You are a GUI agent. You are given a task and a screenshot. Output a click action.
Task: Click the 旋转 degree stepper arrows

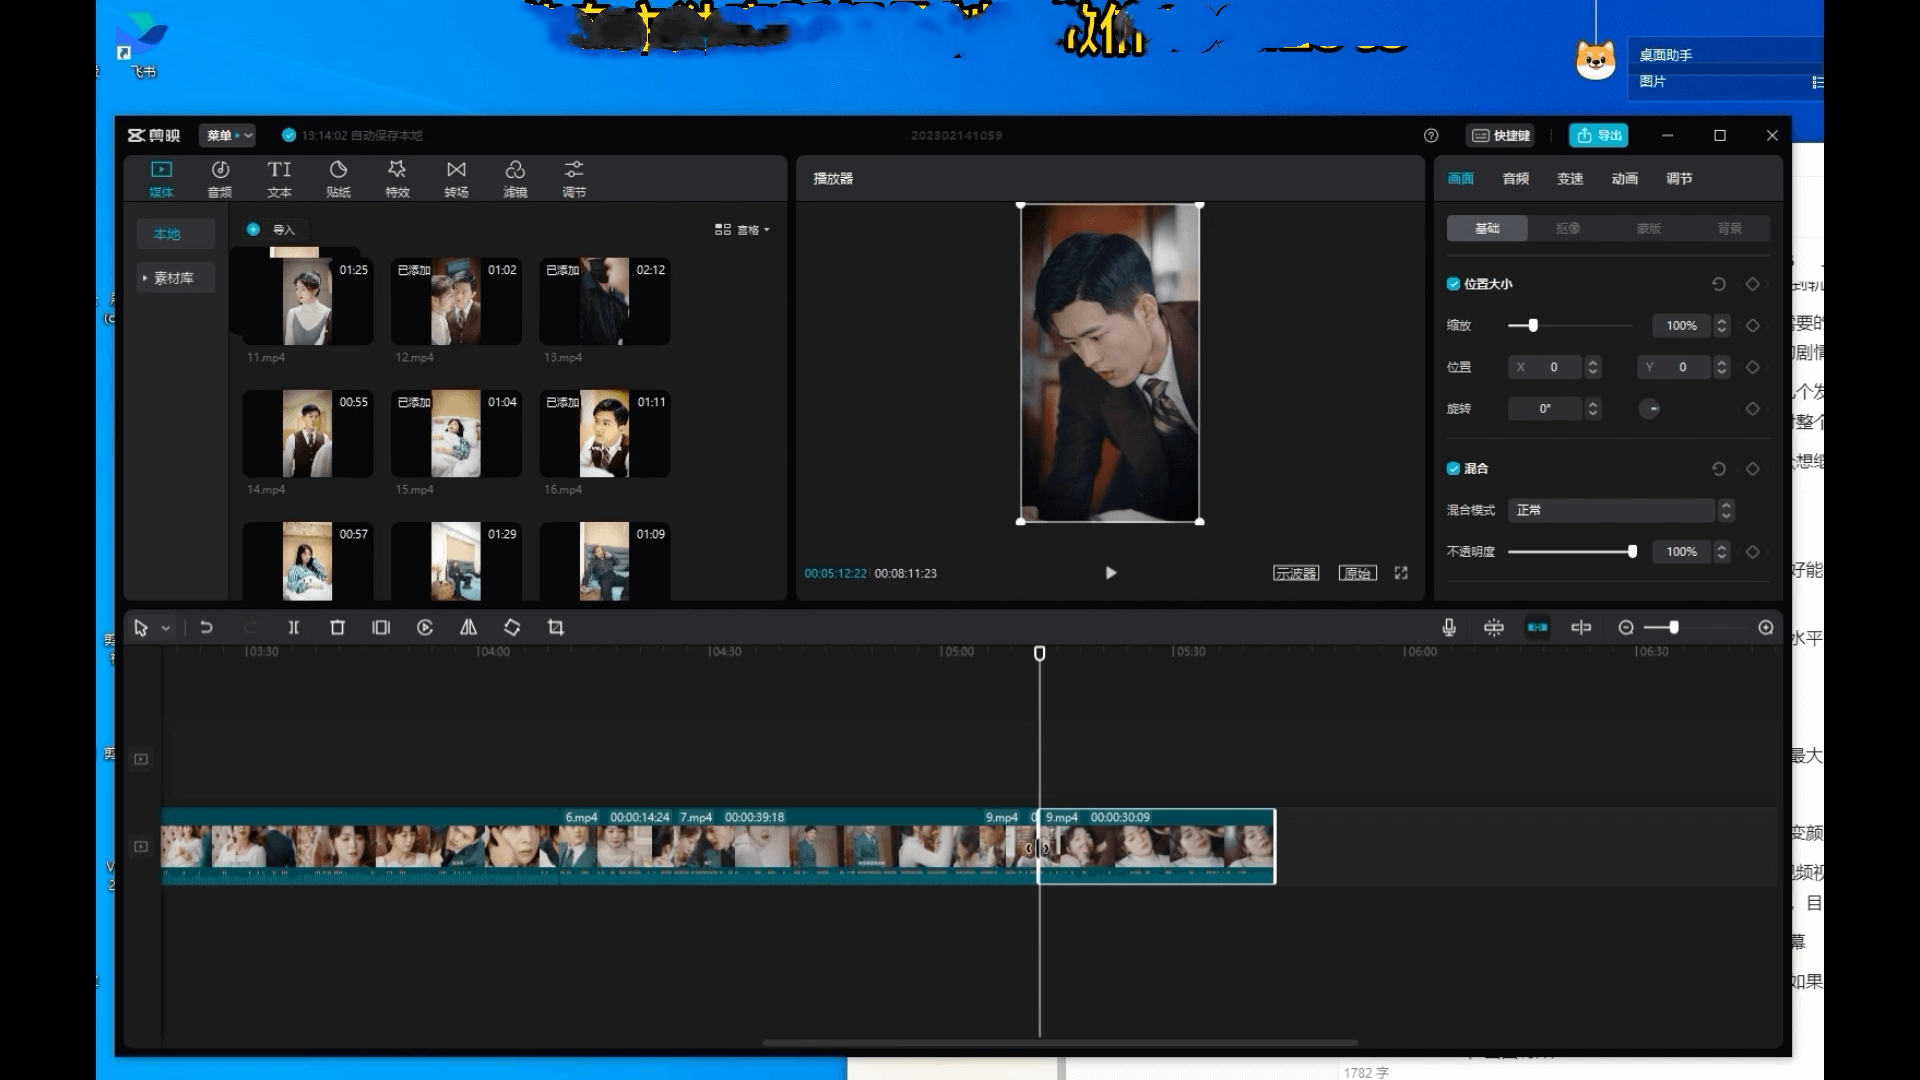[1593, 409]
